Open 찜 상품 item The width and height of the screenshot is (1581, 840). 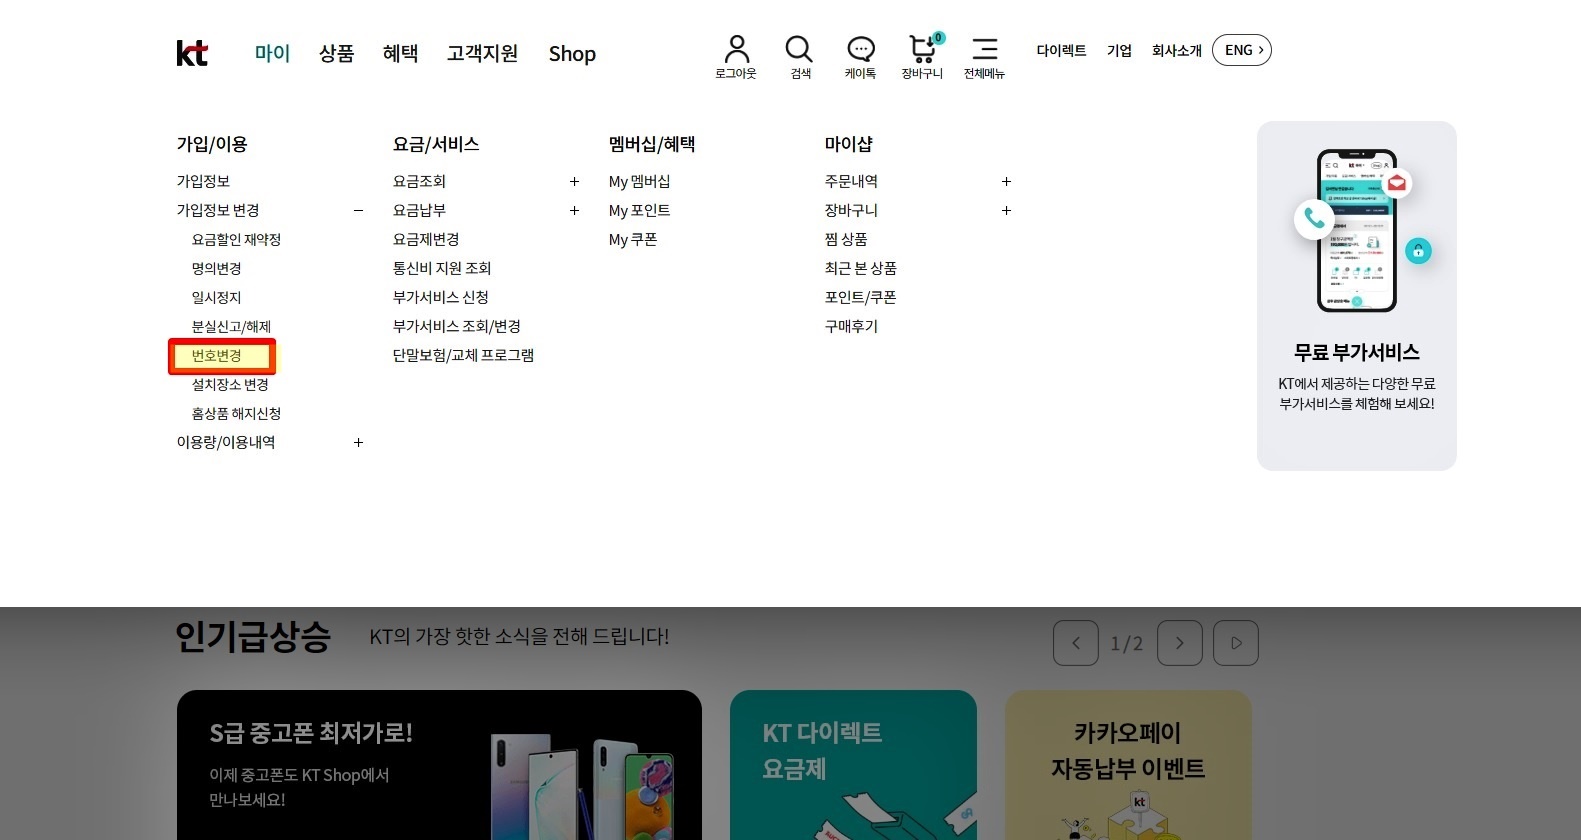tap(846, 239)
